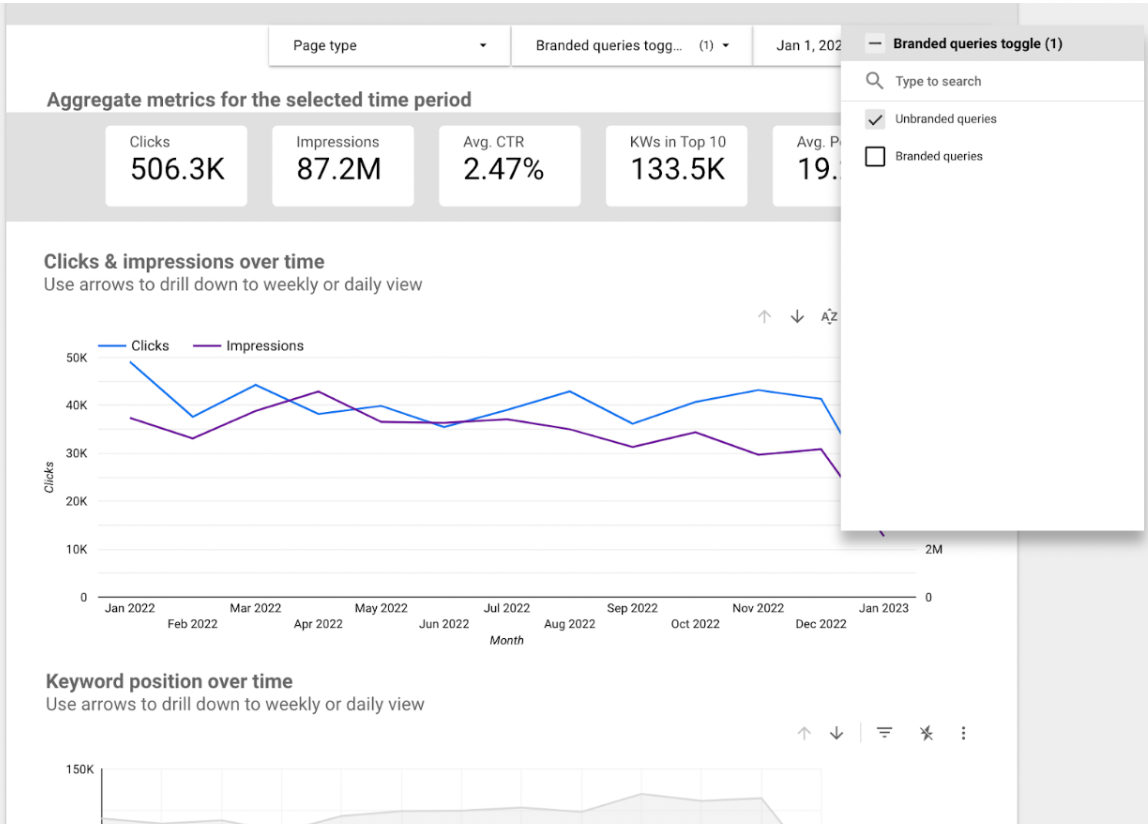Enable the Branded queries checkbox
Screen dimensions: 1148x824
(x=876, y=156)
